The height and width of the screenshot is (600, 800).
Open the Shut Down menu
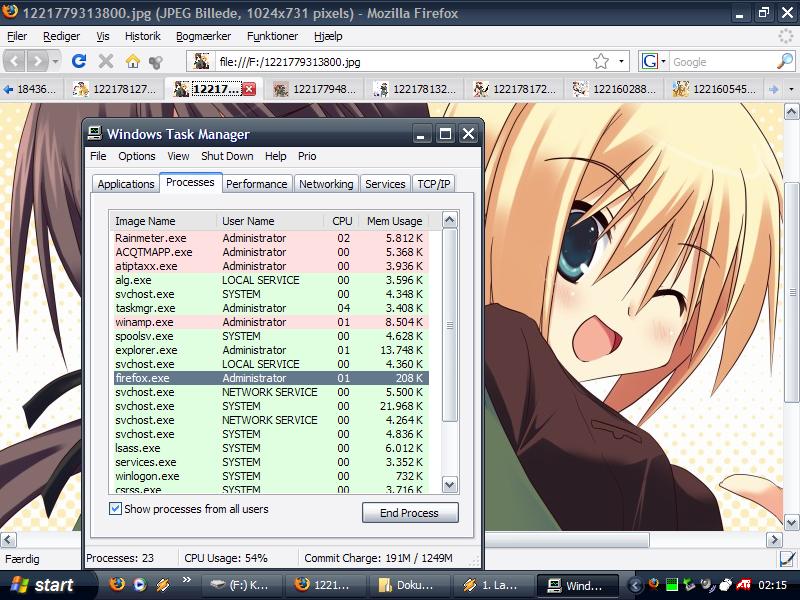click(x=227, y=156)
